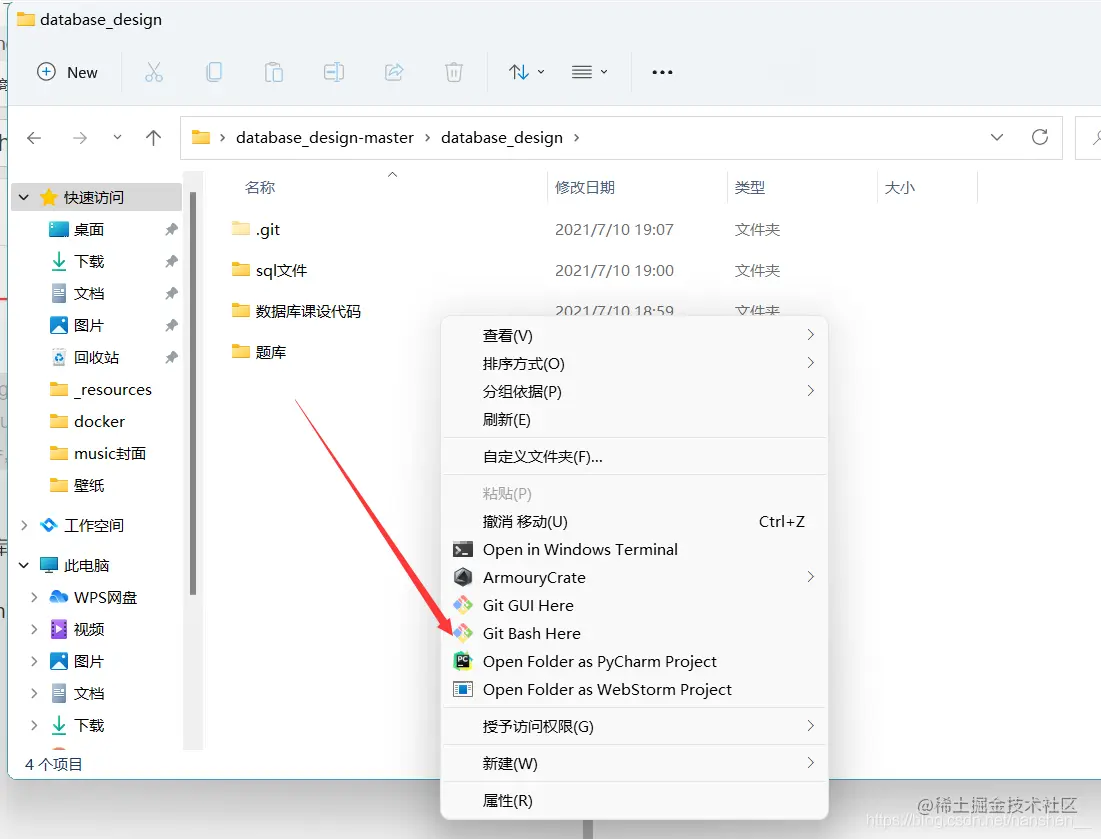Choose 自定义文件夹(F)... in context menu
1101x839 pixels.
click(634, 457)
